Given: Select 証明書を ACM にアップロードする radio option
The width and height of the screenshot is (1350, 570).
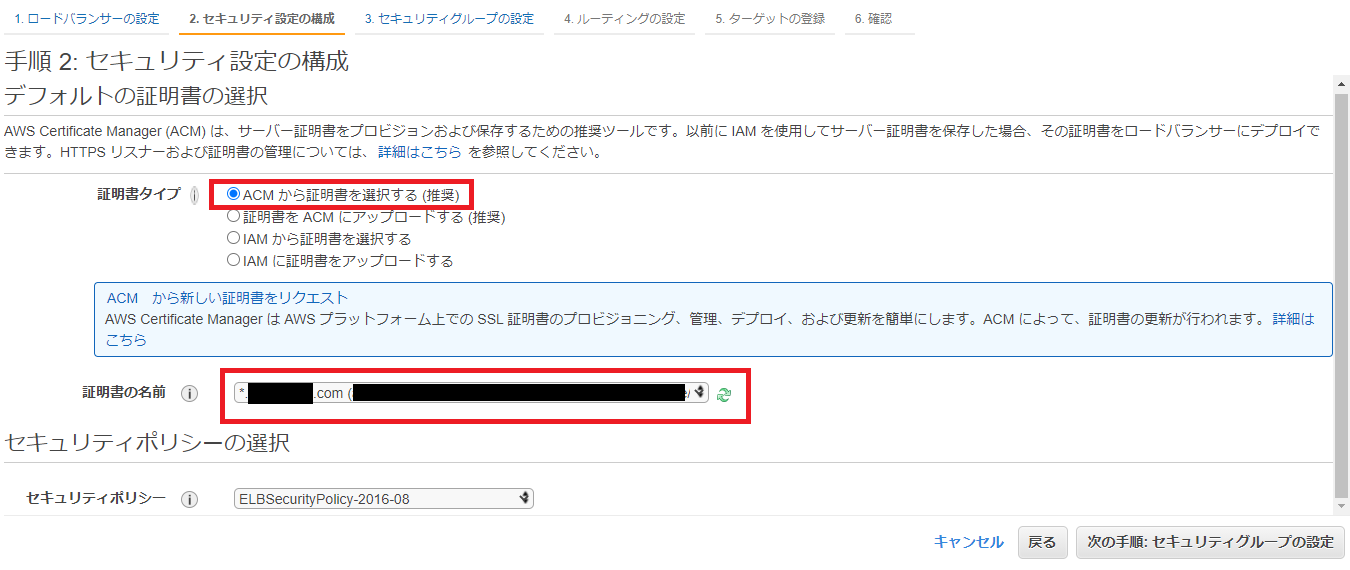Looking at the screenshot, I should [x=234, y=217].
